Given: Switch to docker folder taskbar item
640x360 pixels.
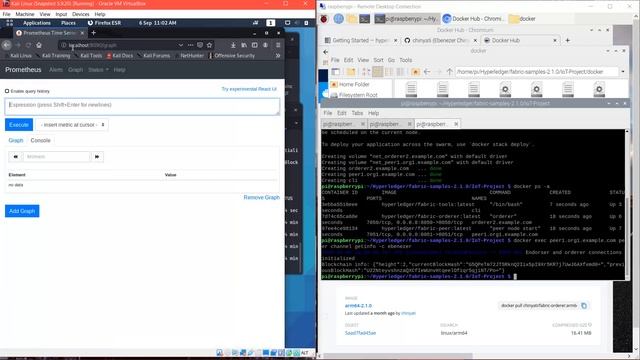Looking at the screenshot, I should tap(522, 19).
